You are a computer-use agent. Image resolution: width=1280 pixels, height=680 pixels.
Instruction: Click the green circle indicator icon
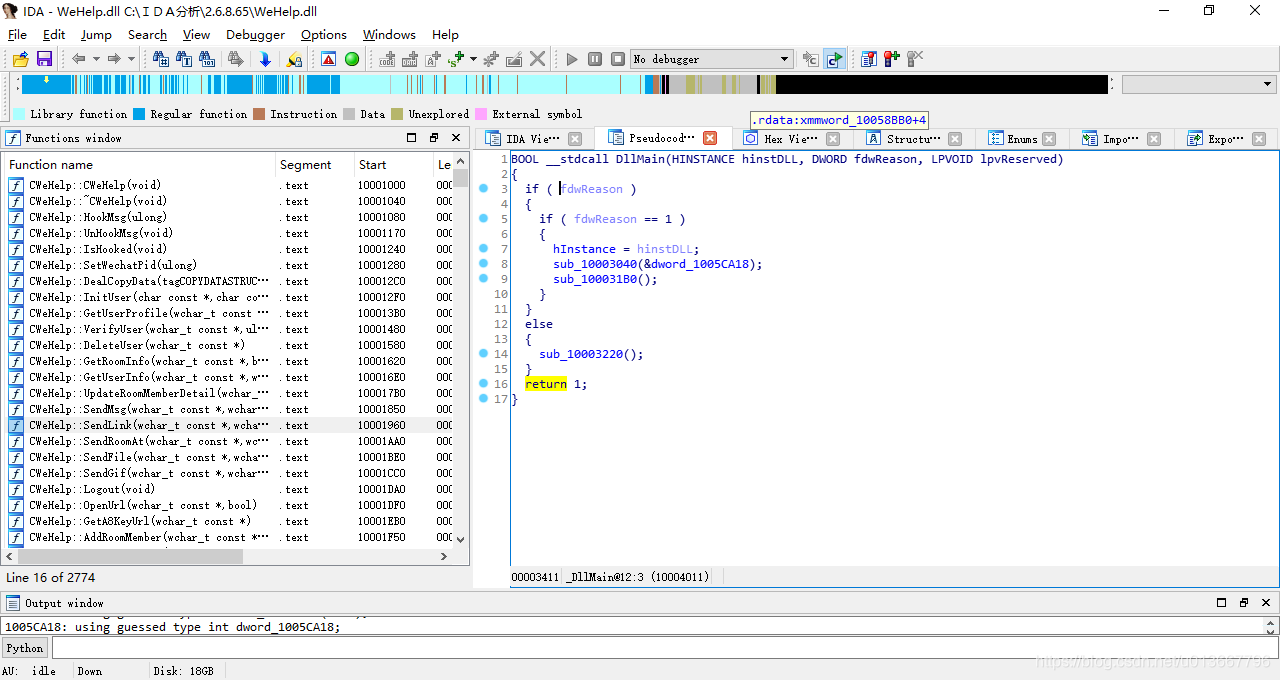point(352,59)
